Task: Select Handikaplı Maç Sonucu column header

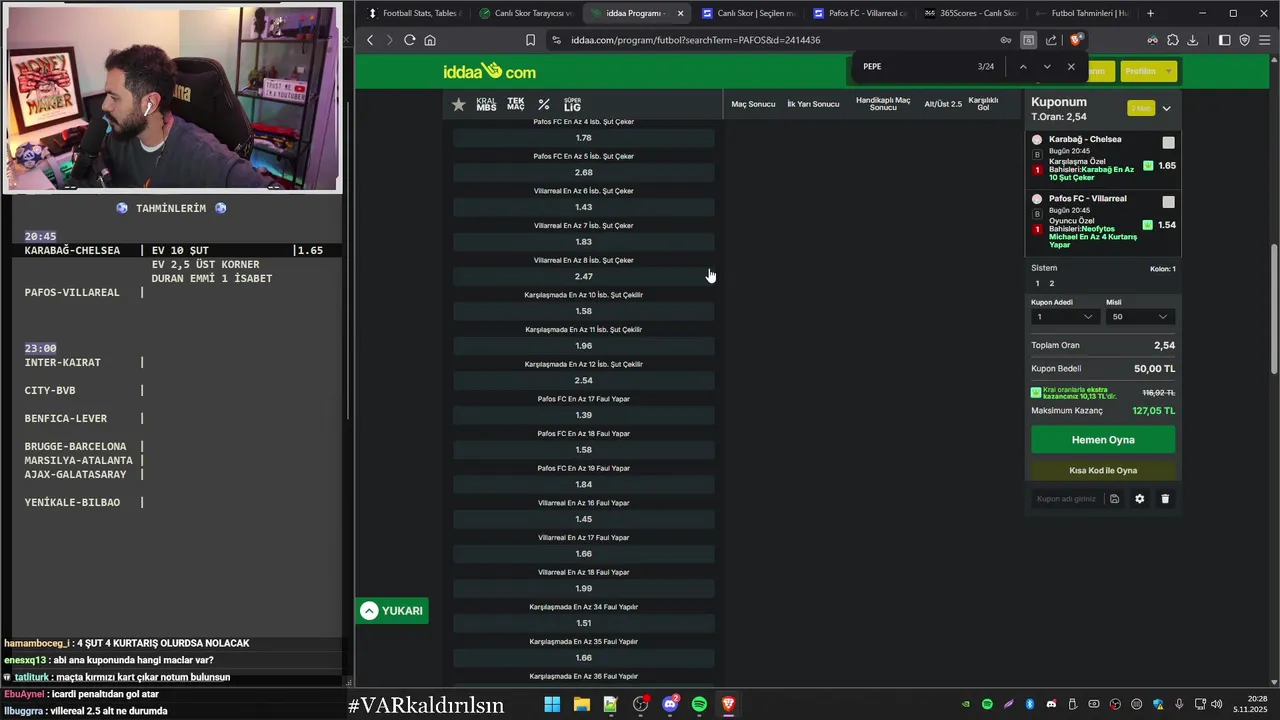Action: (x=883, y=104)
